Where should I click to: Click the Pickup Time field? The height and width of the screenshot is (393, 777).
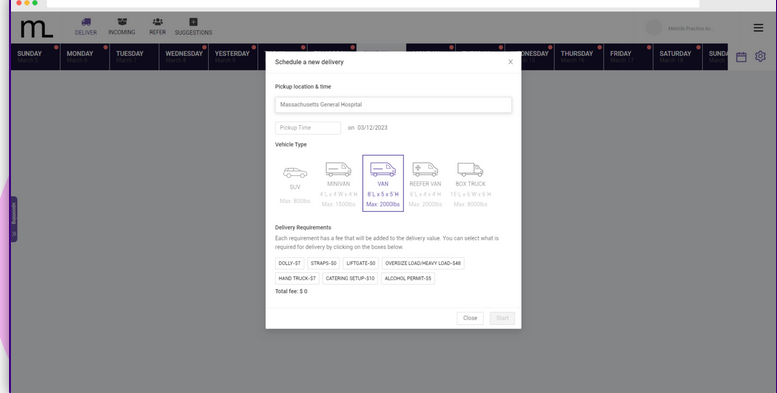tap(308, 128)
